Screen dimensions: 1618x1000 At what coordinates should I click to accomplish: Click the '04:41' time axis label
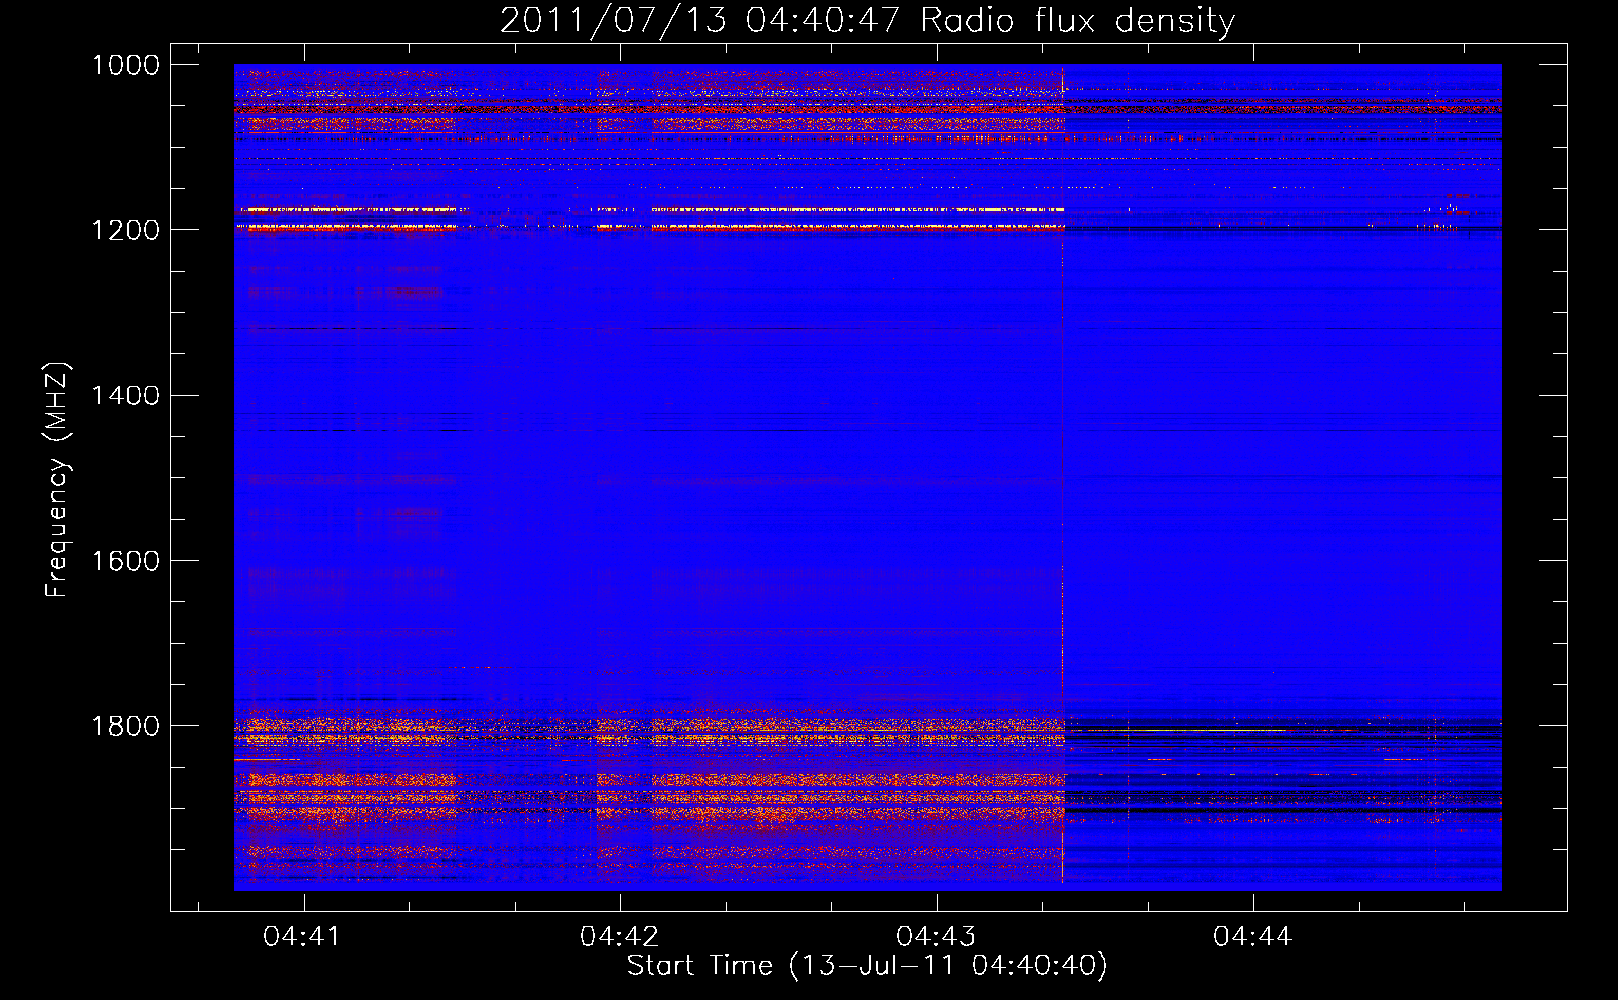[x=302, y=937]
